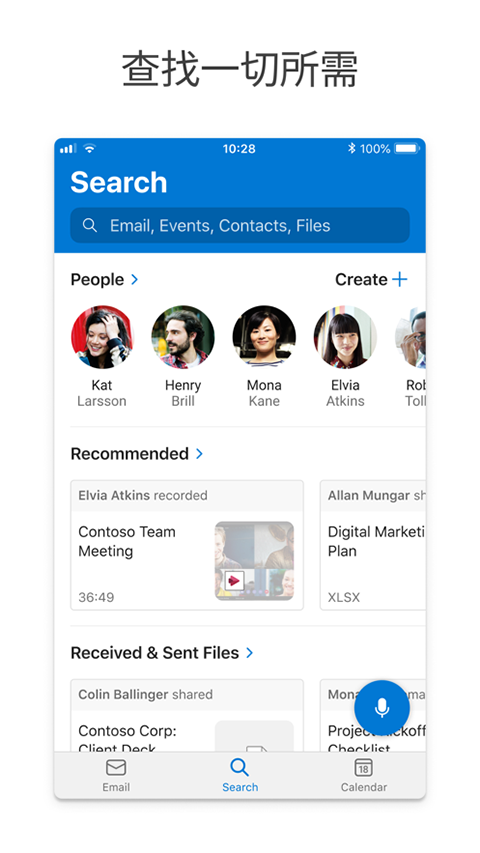This screenshot has height=853, width=480.
Task: Tap the battery icon in status bar
Action: 407,148
